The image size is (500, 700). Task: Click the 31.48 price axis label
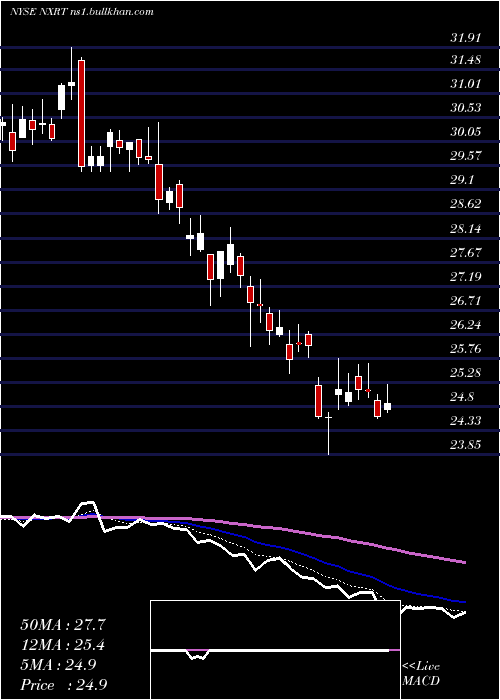(x=465, y=59)
